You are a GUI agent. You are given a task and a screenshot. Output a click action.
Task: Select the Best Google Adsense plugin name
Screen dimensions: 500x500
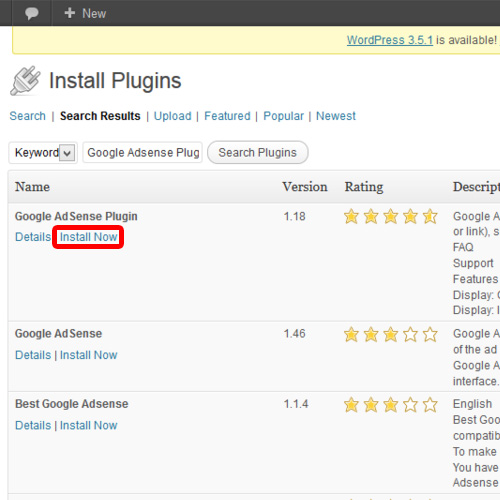72,404
